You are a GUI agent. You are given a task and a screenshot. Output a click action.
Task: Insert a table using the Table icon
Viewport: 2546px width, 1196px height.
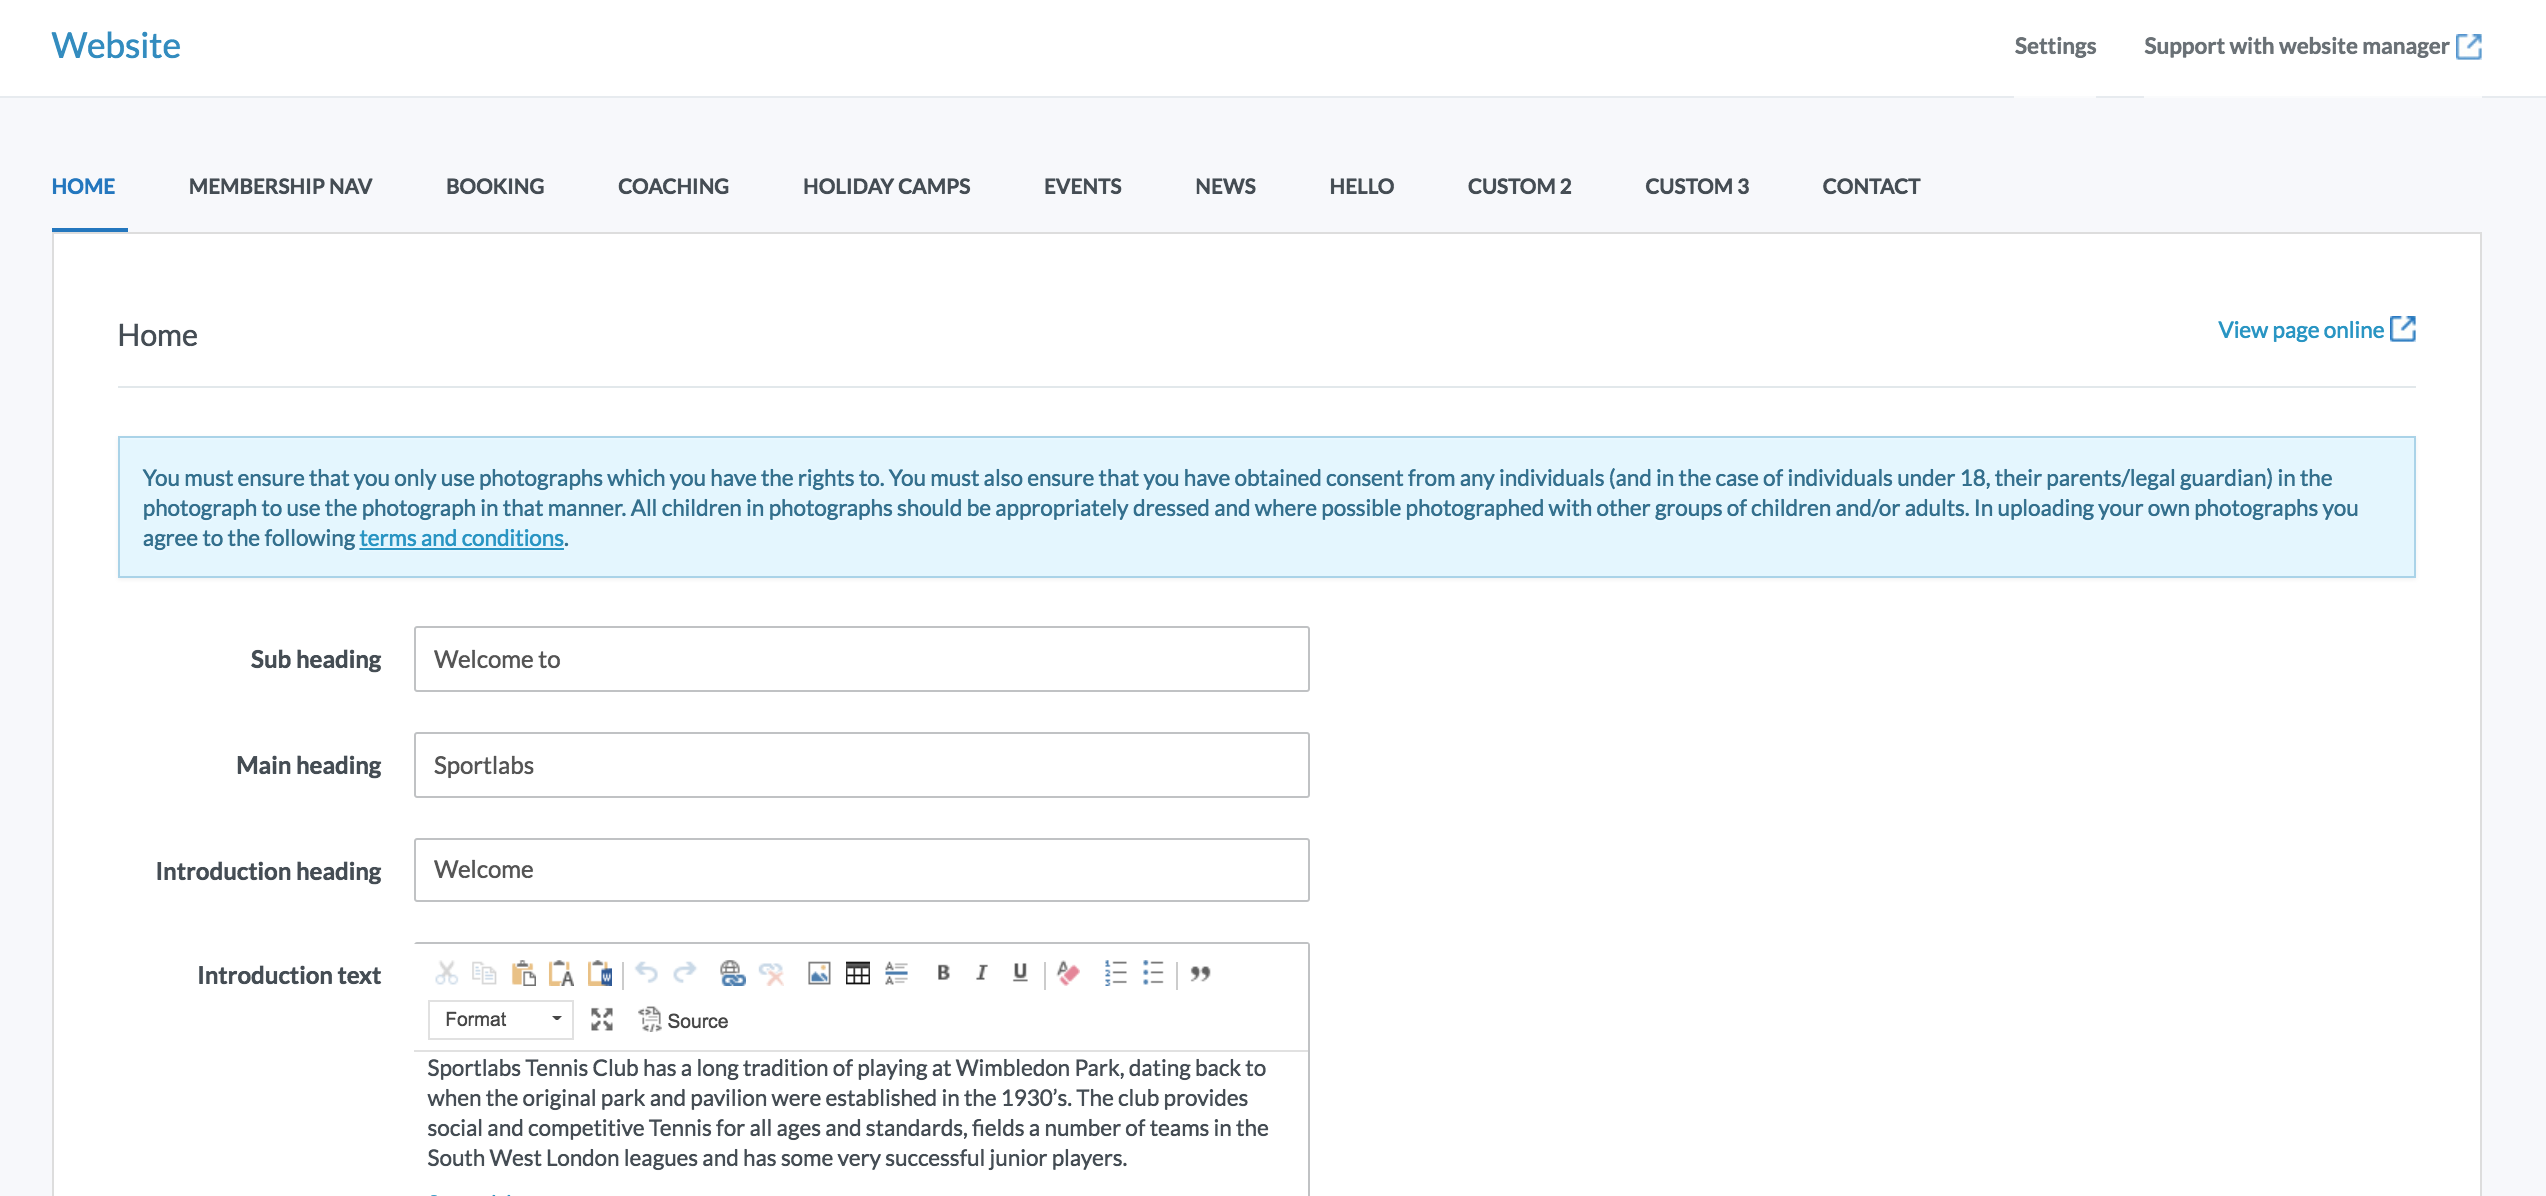pos(857,973)
